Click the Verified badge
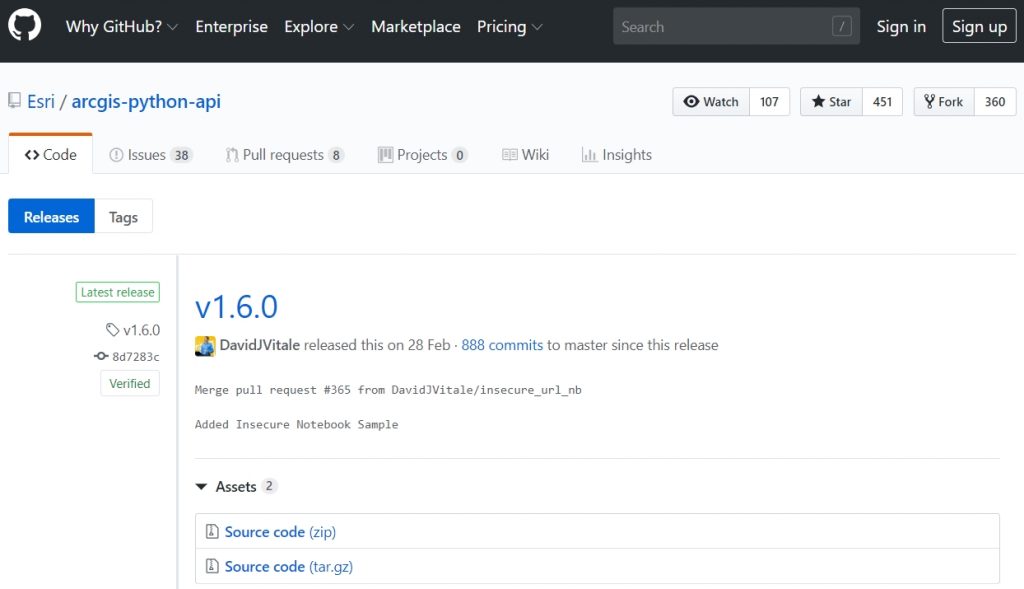 tap(129, 383)
